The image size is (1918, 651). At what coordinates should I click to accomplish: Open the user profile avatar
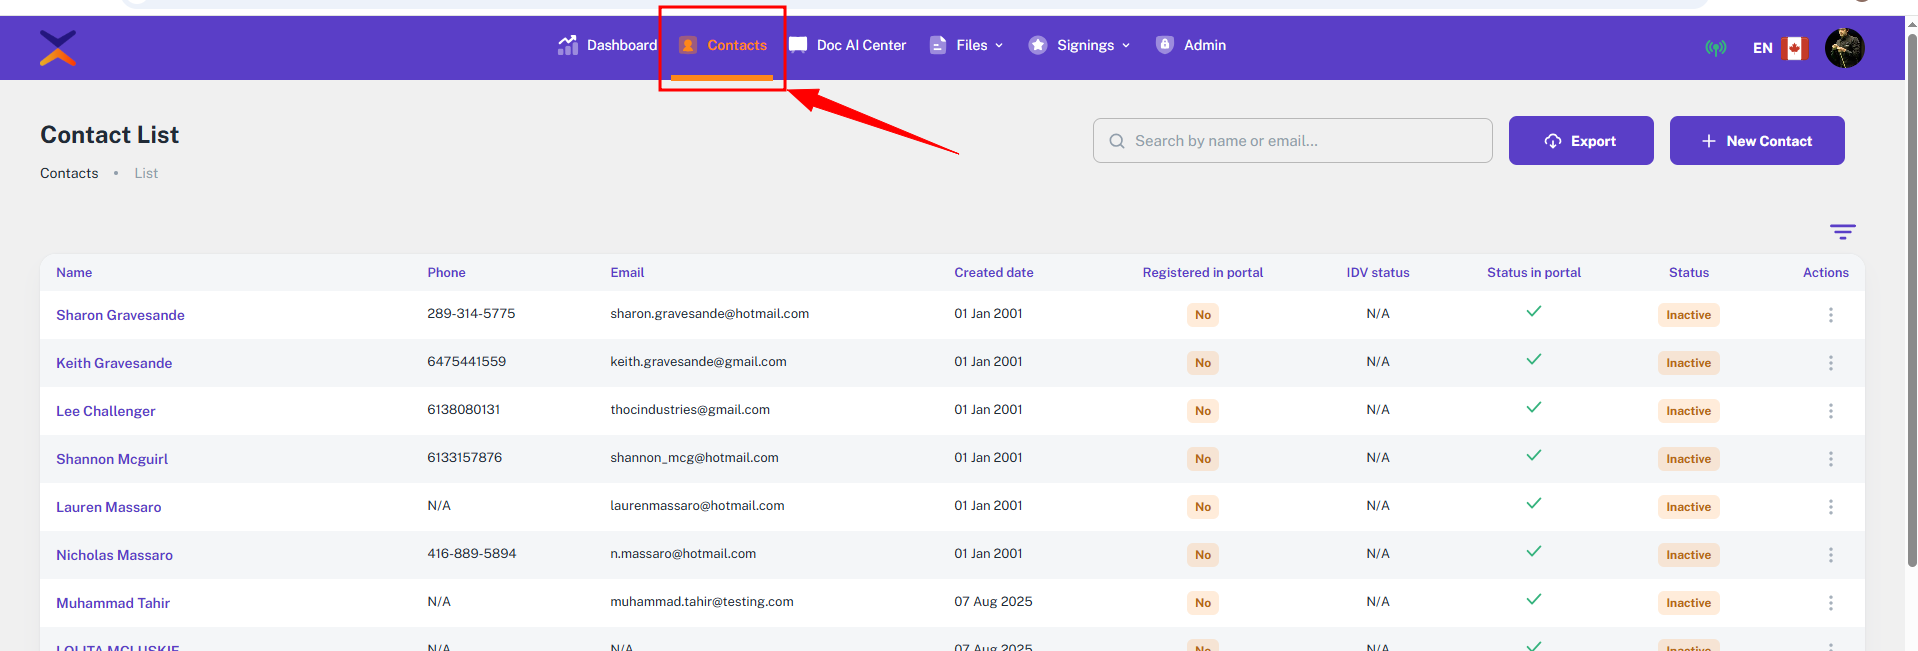click(x=1844, y=48)
